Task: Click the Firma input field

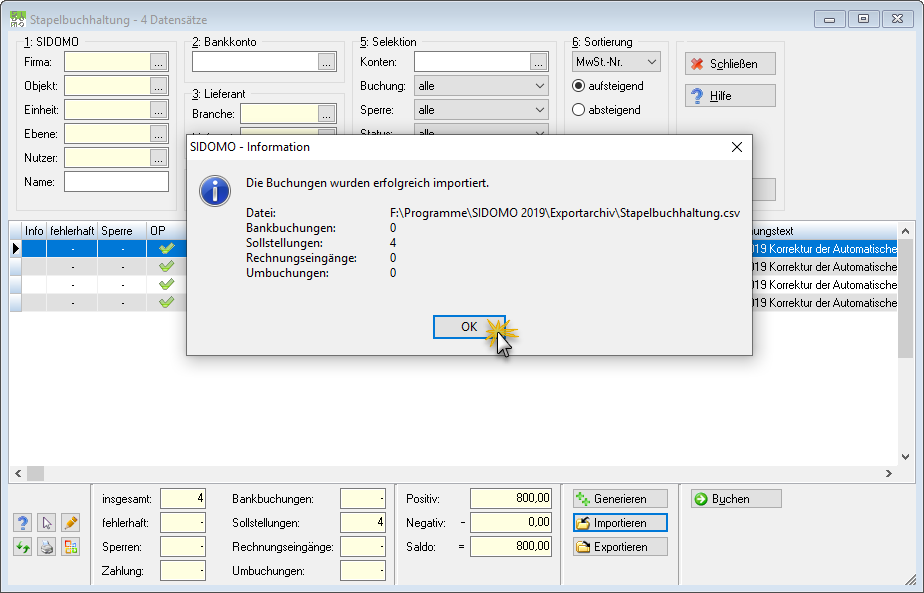Action: (x=107, y=62)
